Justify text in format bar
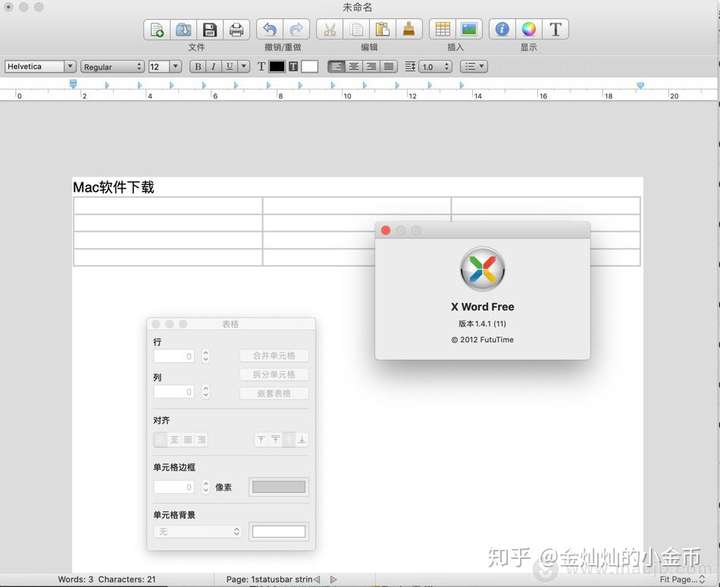Viewport: 720px width, 587px height. pyautogui.click(x=388, y=67)
